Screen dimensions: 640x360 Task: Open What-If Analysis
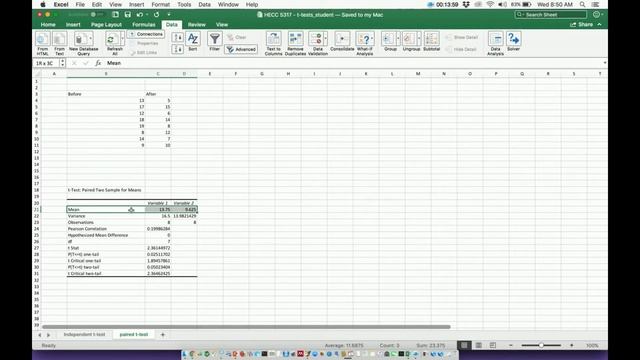364,44
